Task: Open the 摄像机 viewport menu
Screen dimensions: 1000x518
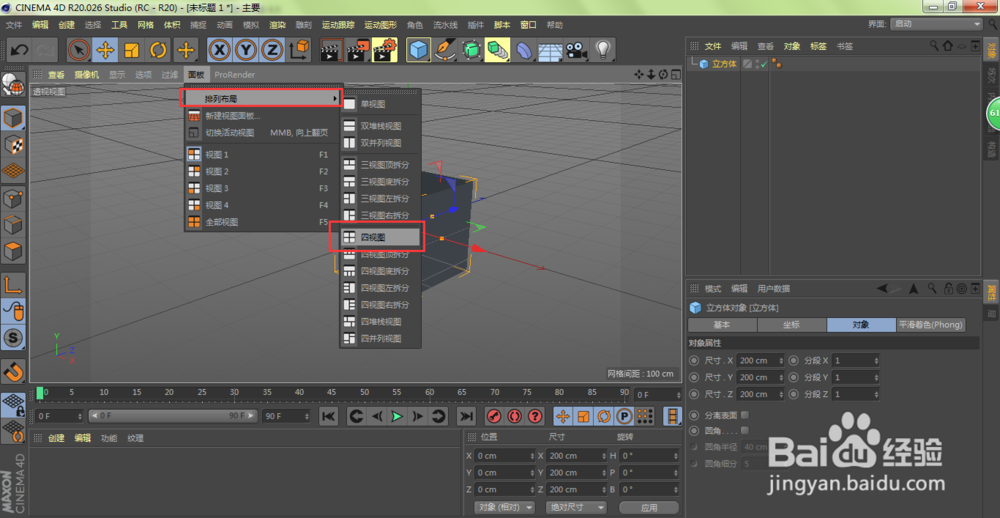Action: pos(86,75)
